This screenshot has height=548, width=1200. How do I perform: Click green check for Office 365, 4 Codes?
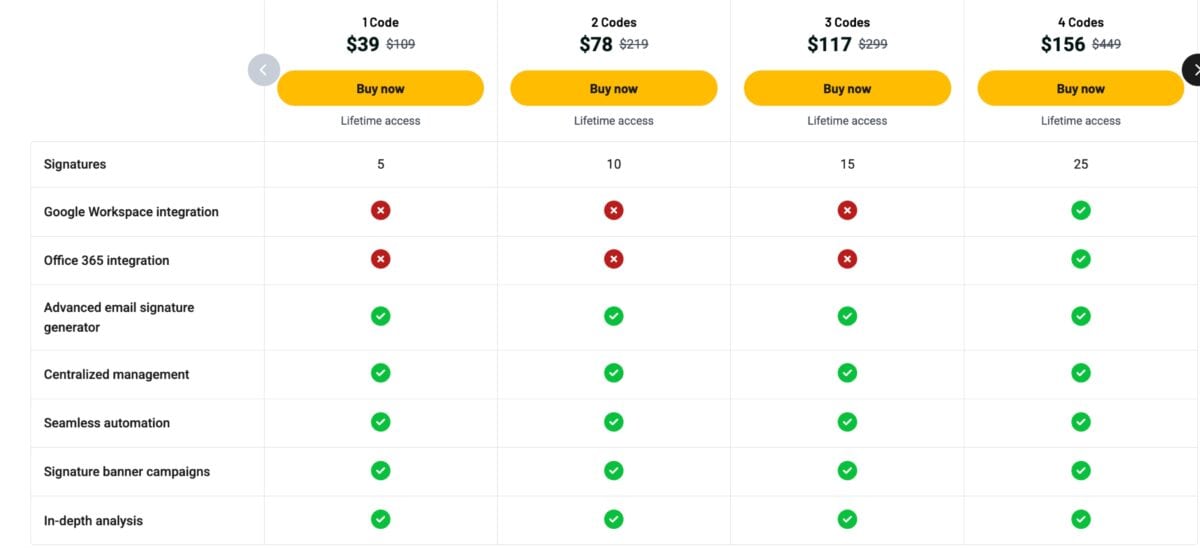(x=1081, y=259)
